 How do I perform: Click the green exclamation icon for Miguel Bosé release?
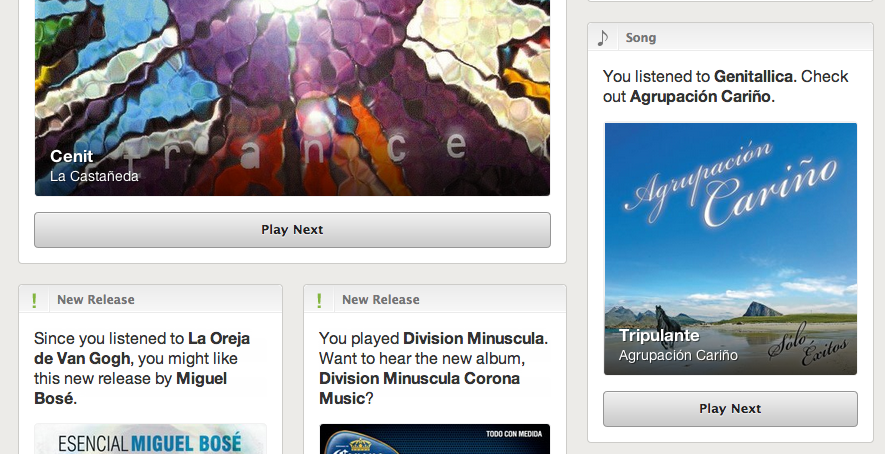(34, 300)
